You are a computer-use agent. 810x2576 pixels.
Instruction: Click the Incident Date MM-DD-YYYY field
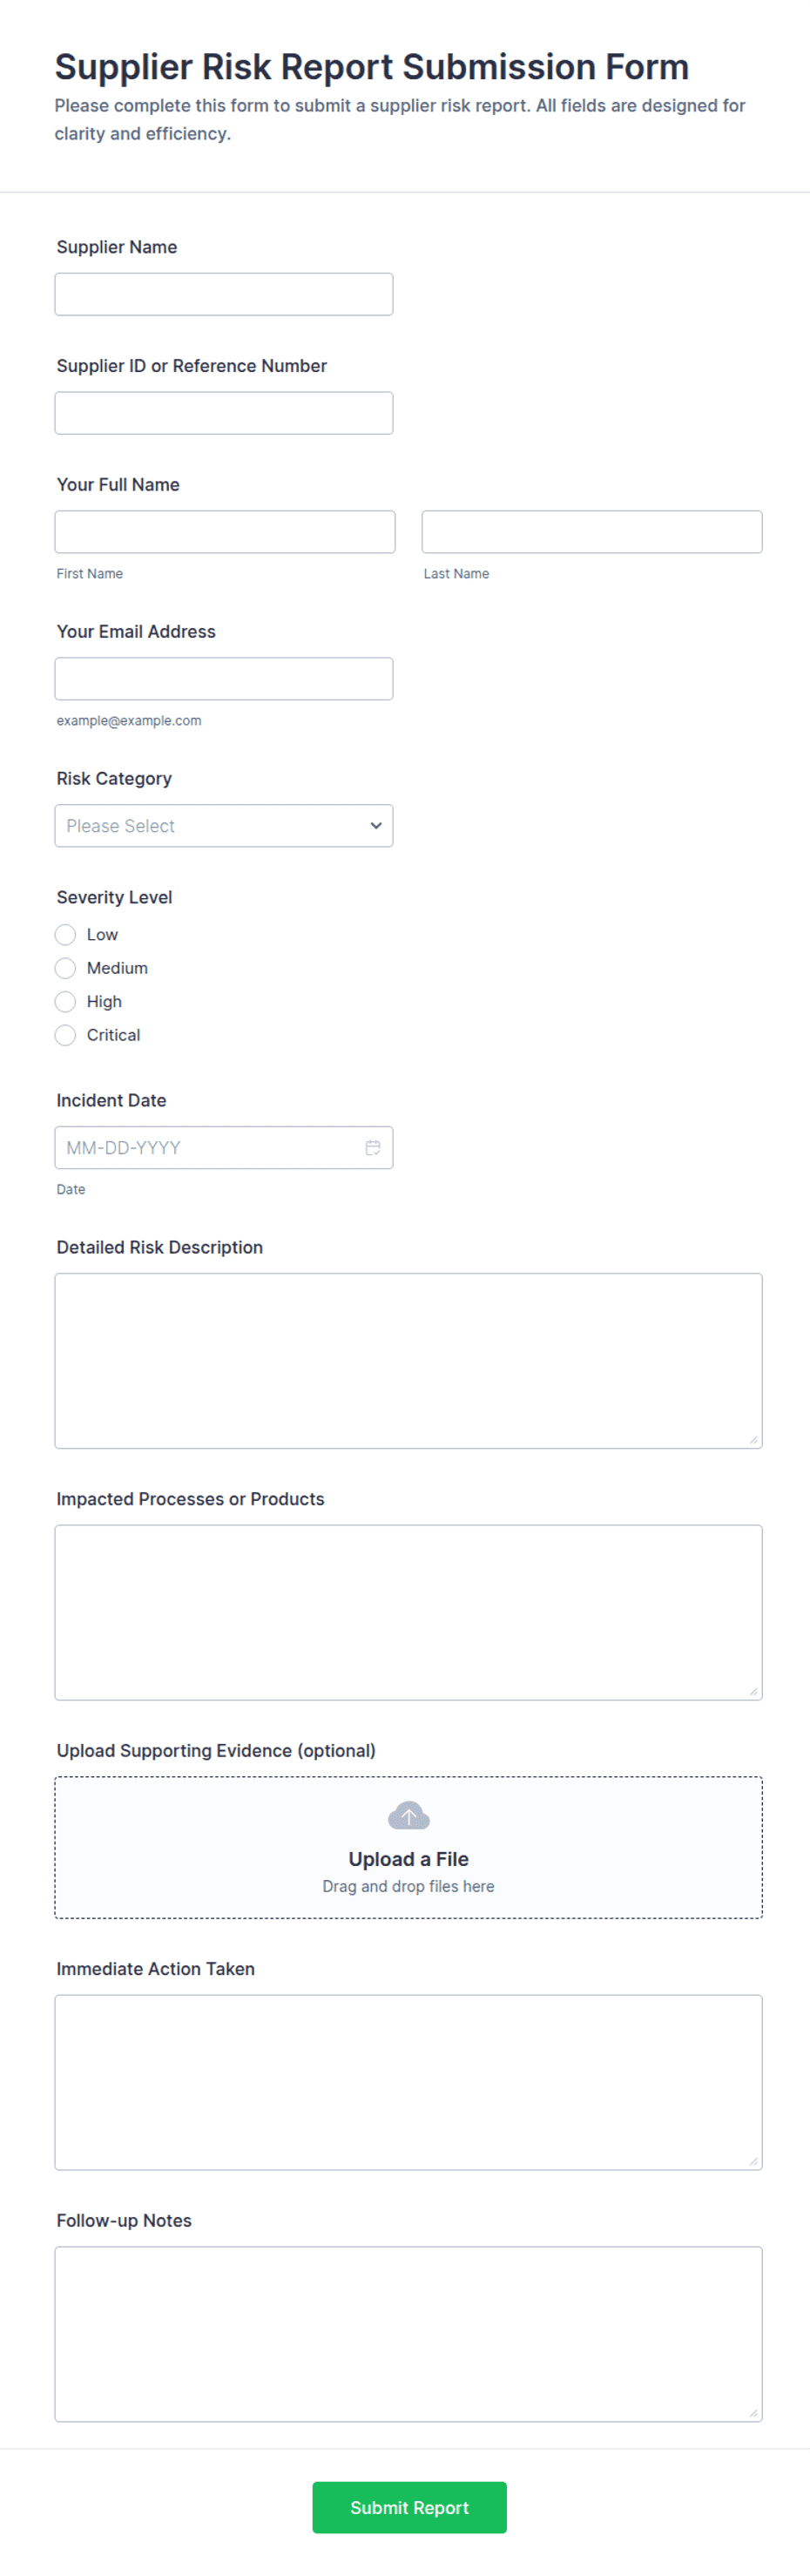tap(224, 1148)
